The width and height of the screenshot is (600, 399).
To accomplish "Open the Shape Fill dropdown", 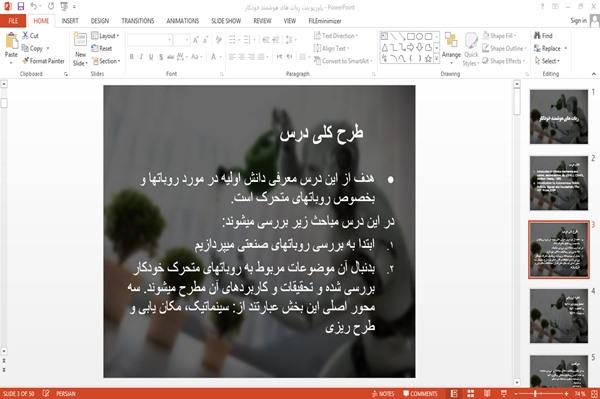I will [499, 36].
